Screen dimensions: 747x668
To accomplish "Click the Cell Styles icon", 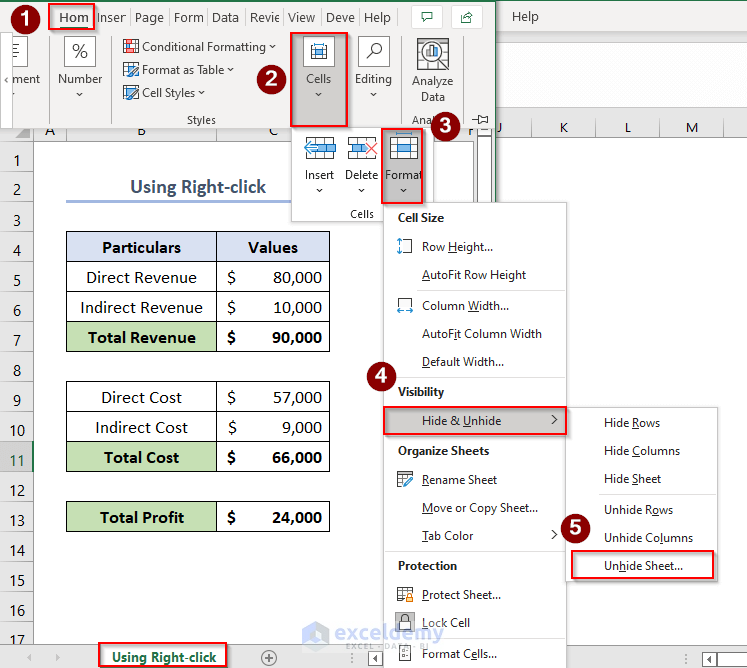I will coord(131,92).
